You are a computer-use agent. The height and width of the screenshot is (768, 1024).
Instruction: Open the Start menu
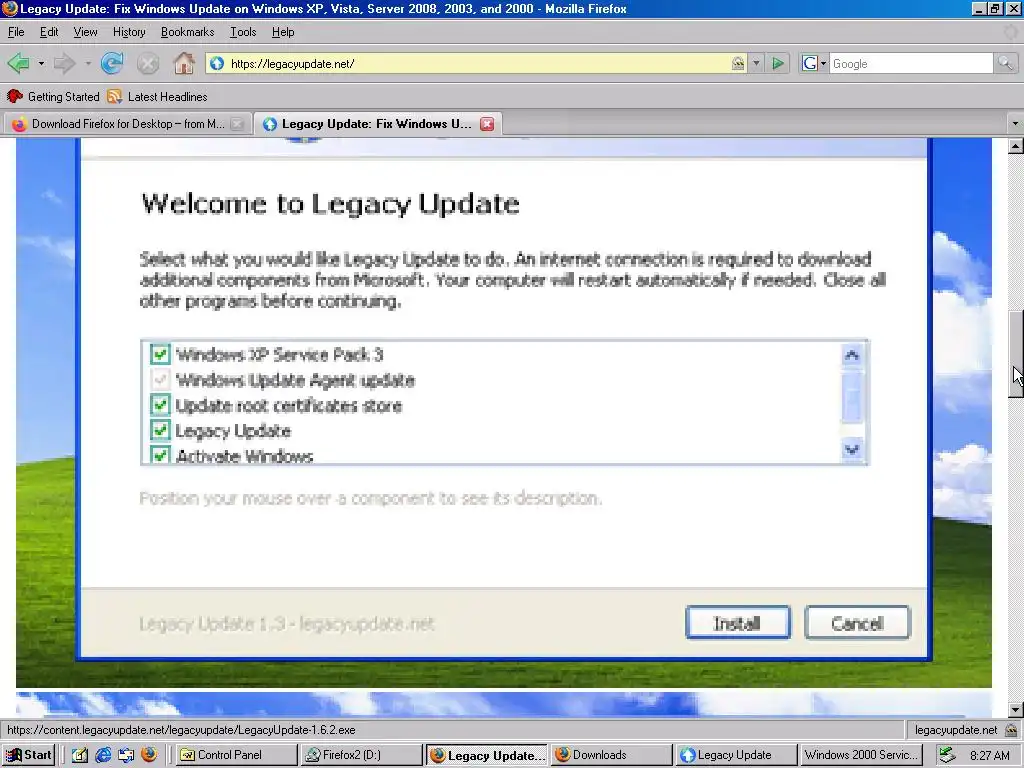[x=28, y=755]
